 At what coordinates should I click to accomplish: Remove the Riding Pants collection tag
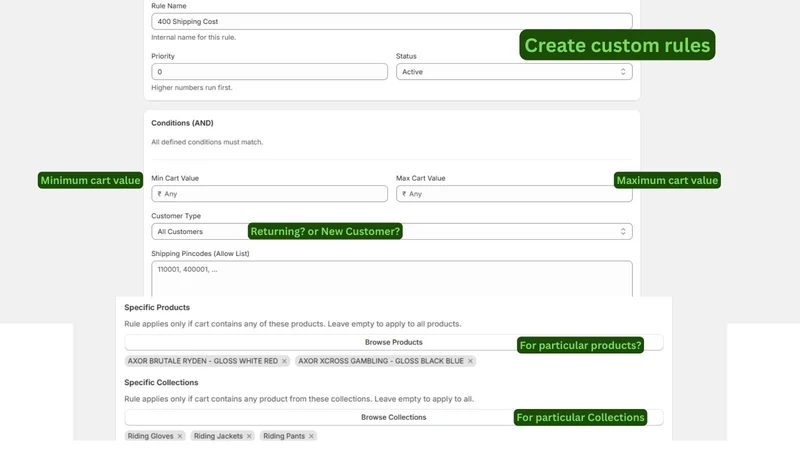tap(311, 436)
